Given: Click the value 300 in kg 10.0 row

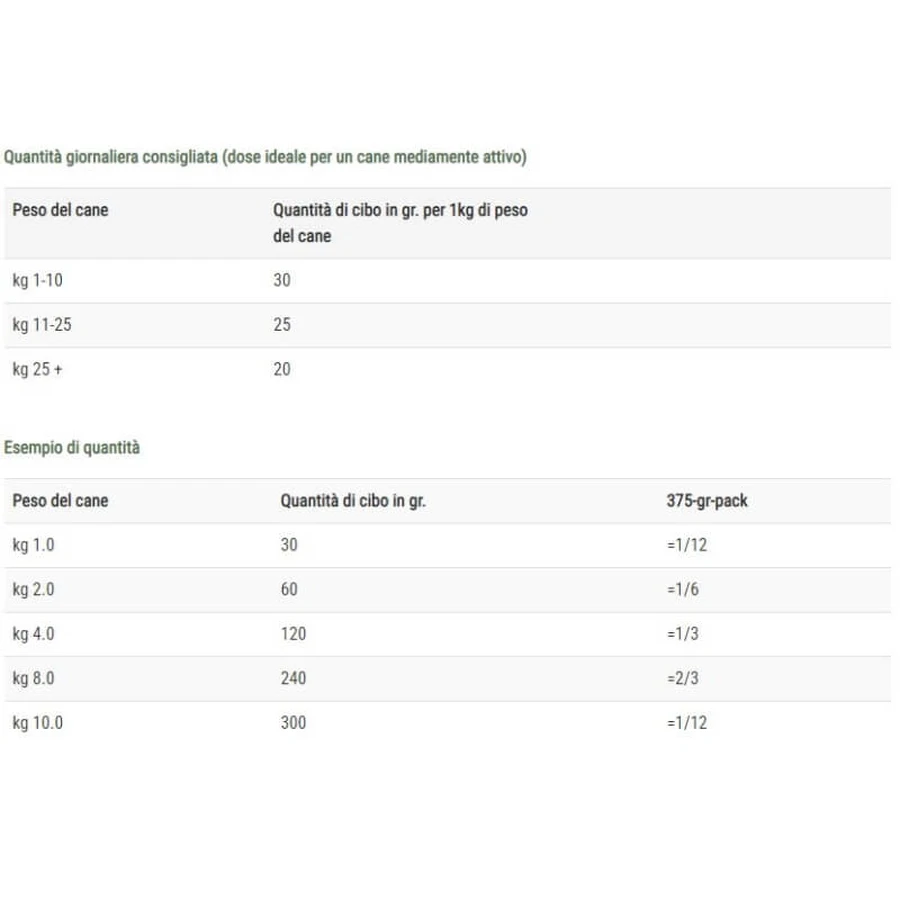Looking at the screenshot, I should [x=293, y=723].
